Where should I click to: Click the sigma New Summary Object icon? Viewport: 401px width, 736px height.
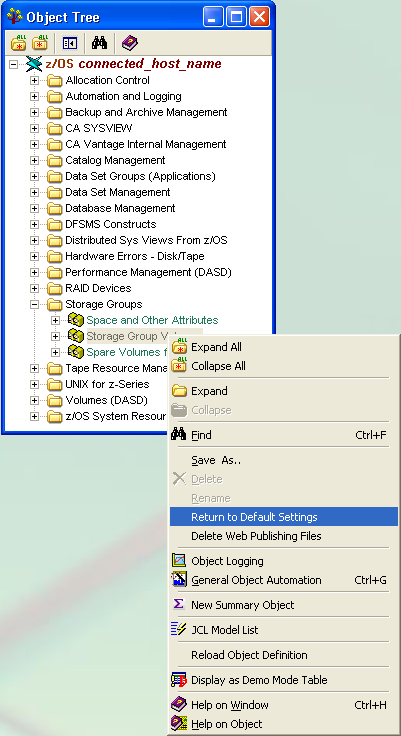click(x=179, y=605)
